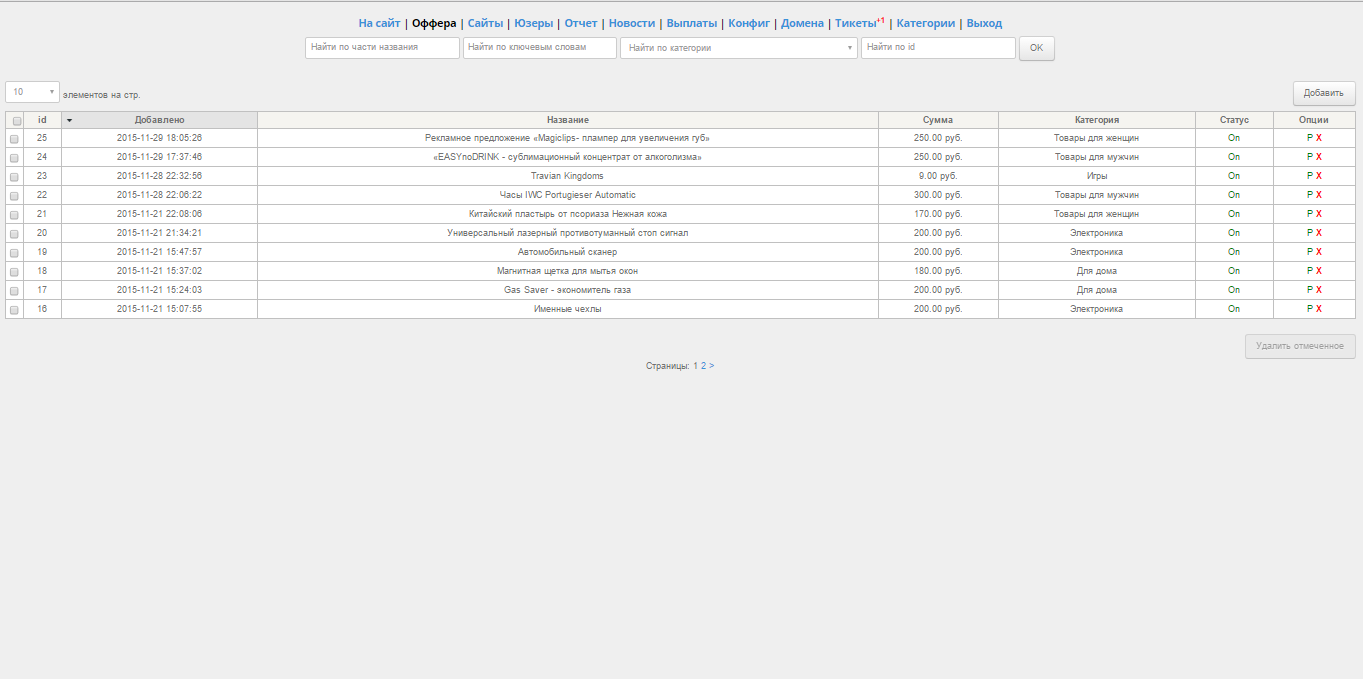Click the green P icon for offer 20
The width and height of the screenshot is (1363, 679).
click(x=1310, y=233)
